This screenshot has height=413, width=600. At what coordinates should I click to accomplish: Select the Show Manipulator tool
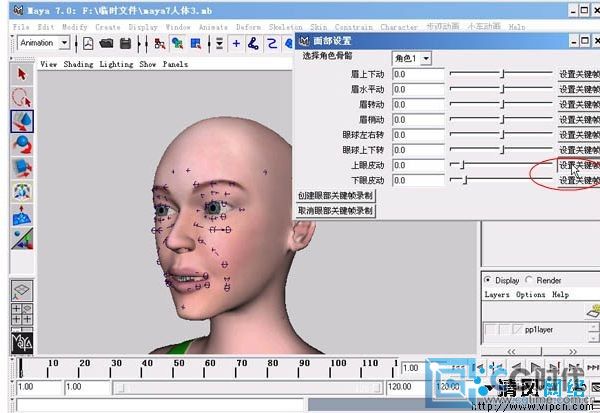coord(22,238)
